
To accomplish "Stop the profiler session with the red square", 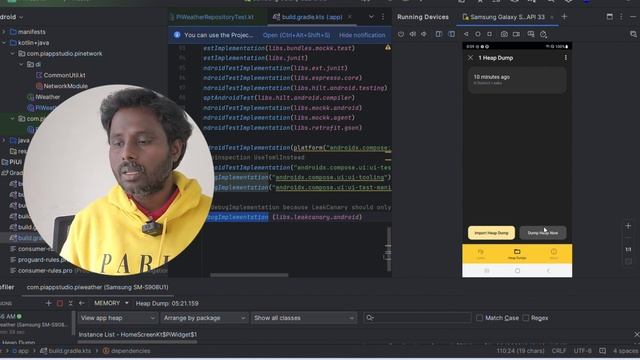I will point(60,303).
